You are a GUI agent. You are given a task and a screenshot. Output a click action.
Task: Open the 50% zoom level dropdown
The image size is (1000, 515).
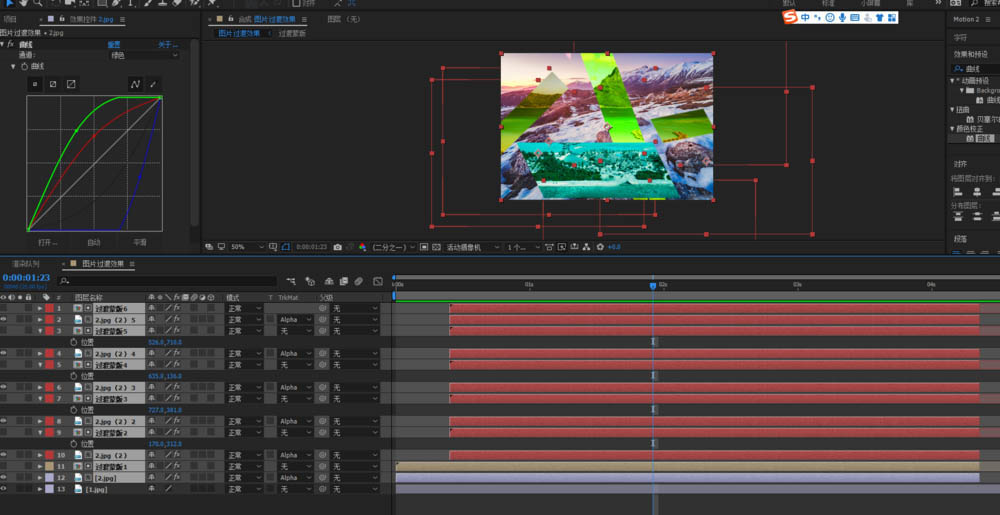point(250,247)
